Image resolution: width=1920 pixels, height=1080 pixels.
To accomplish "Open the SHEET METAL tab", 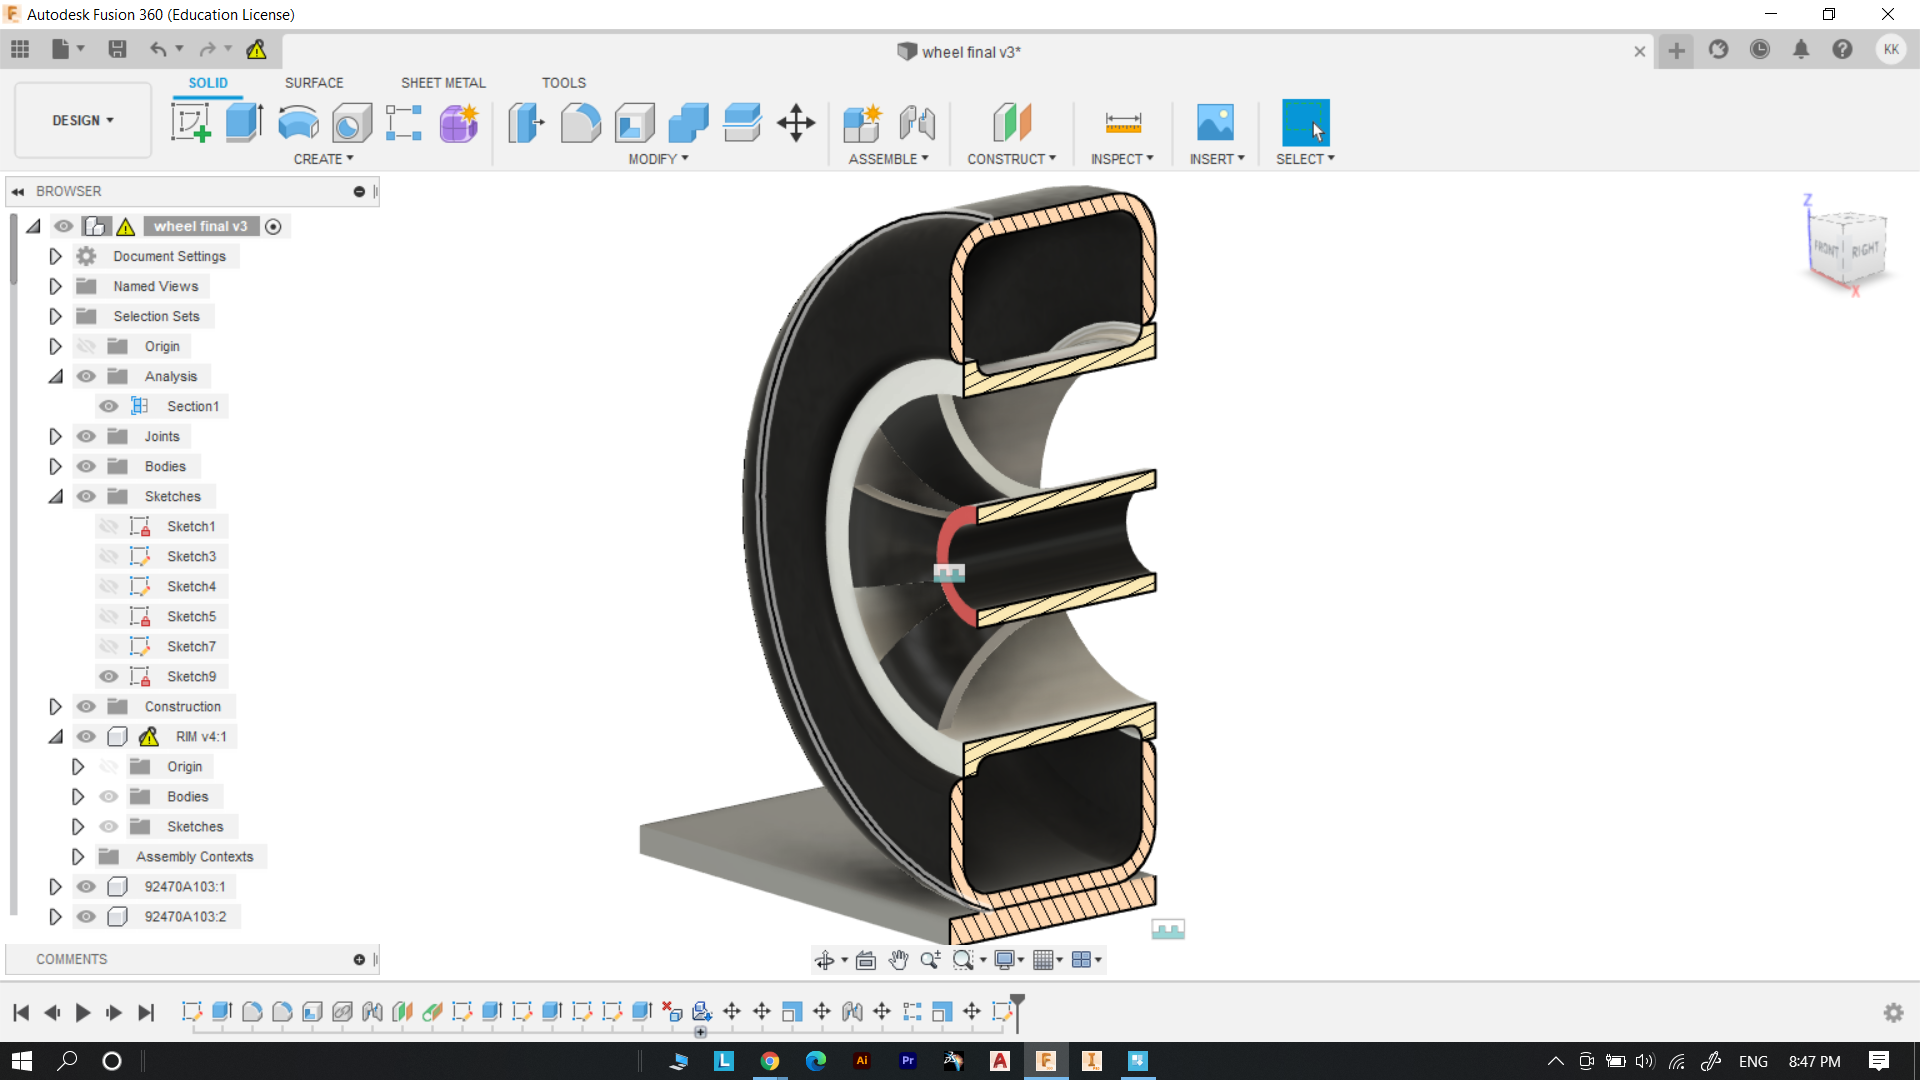I will tap(443, 83).
